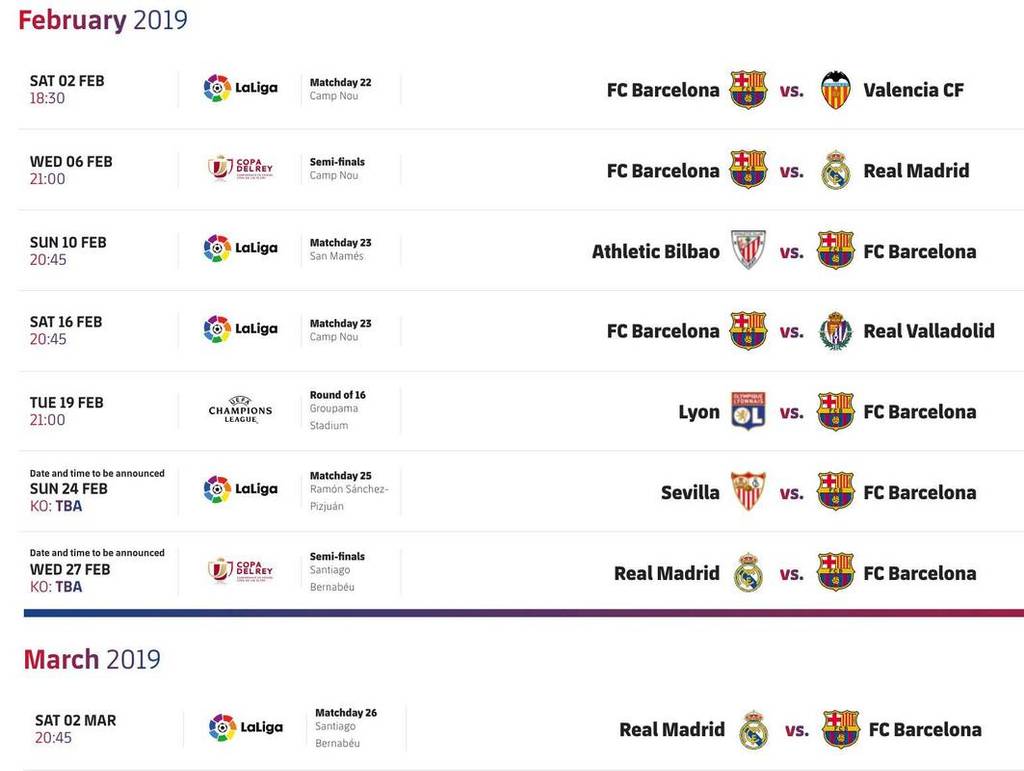Click the March 2019 heading
Image resolution: width=1024 pixels, height=771 pixels.
click(92, 659)
